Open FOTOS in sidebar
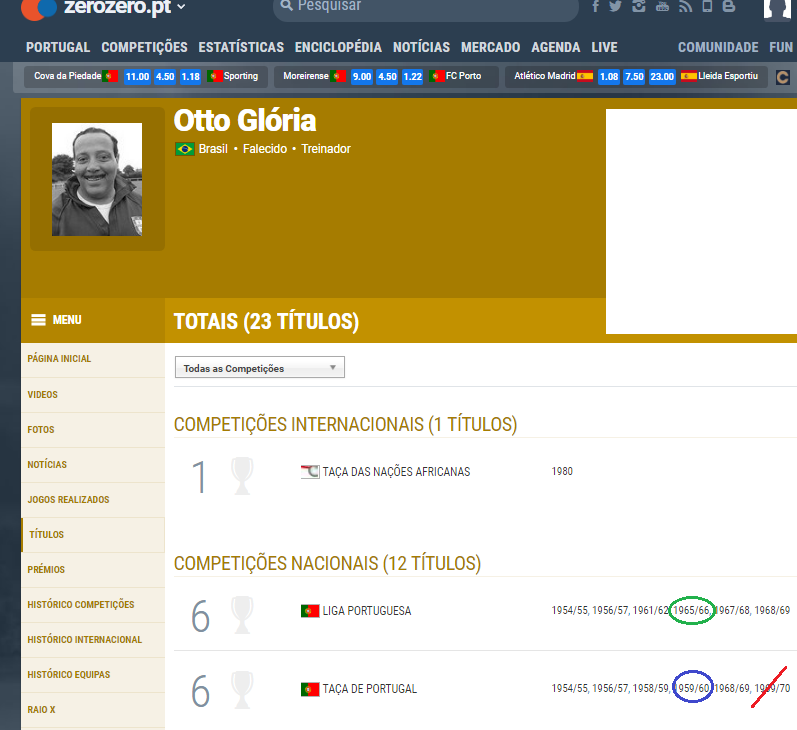Viewport: 797px width, 730px height. point(93,430)
